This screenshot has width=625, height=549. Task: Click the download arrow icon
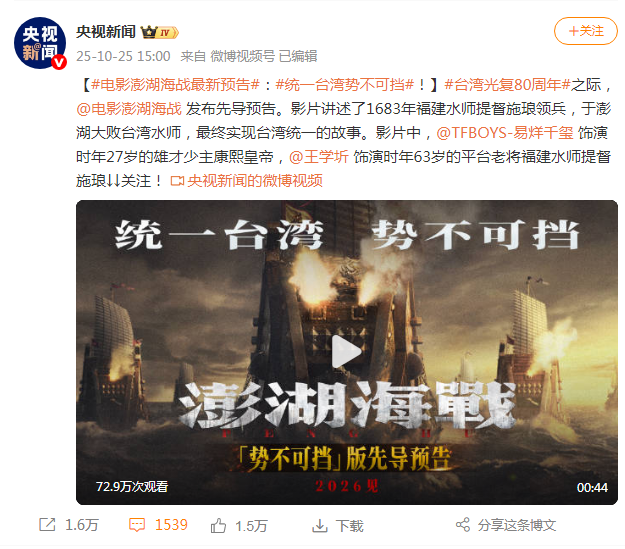click(x=320, y=525)
